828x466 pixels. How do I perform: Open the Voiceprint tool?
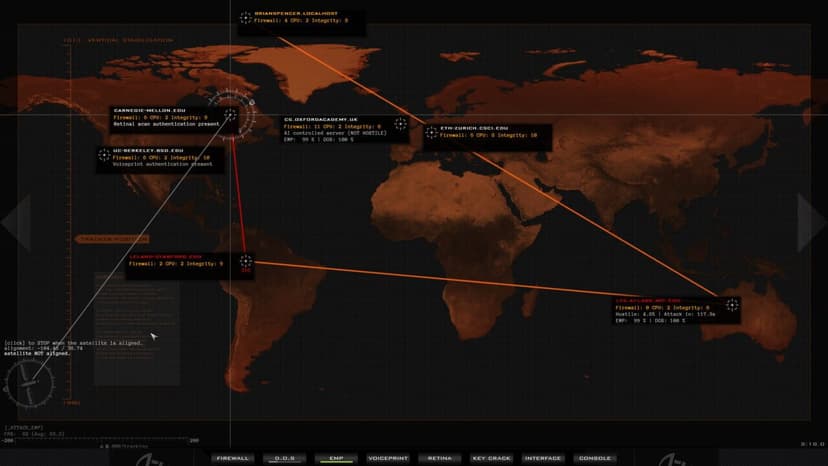(388, 458)
